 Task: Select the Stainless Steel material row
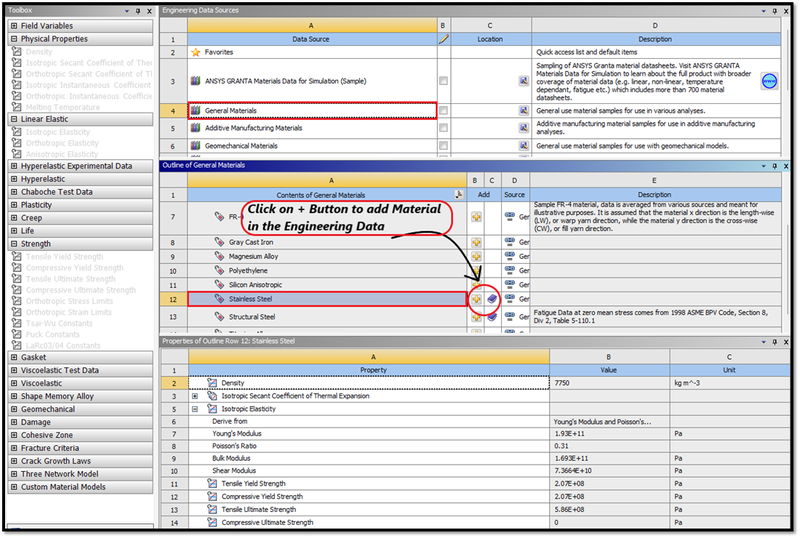click(327, 299)
